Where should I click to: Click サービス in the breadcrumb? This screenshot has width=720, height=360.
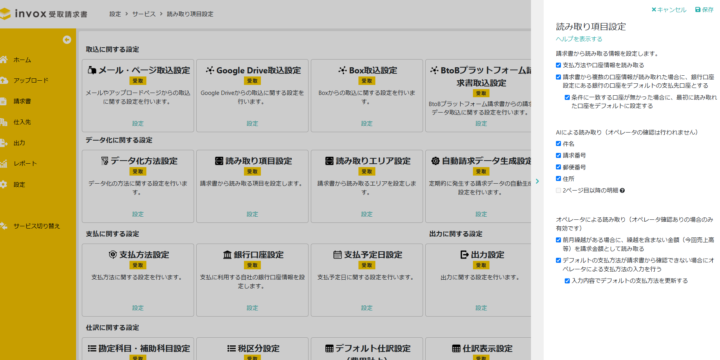pos(144,14)
